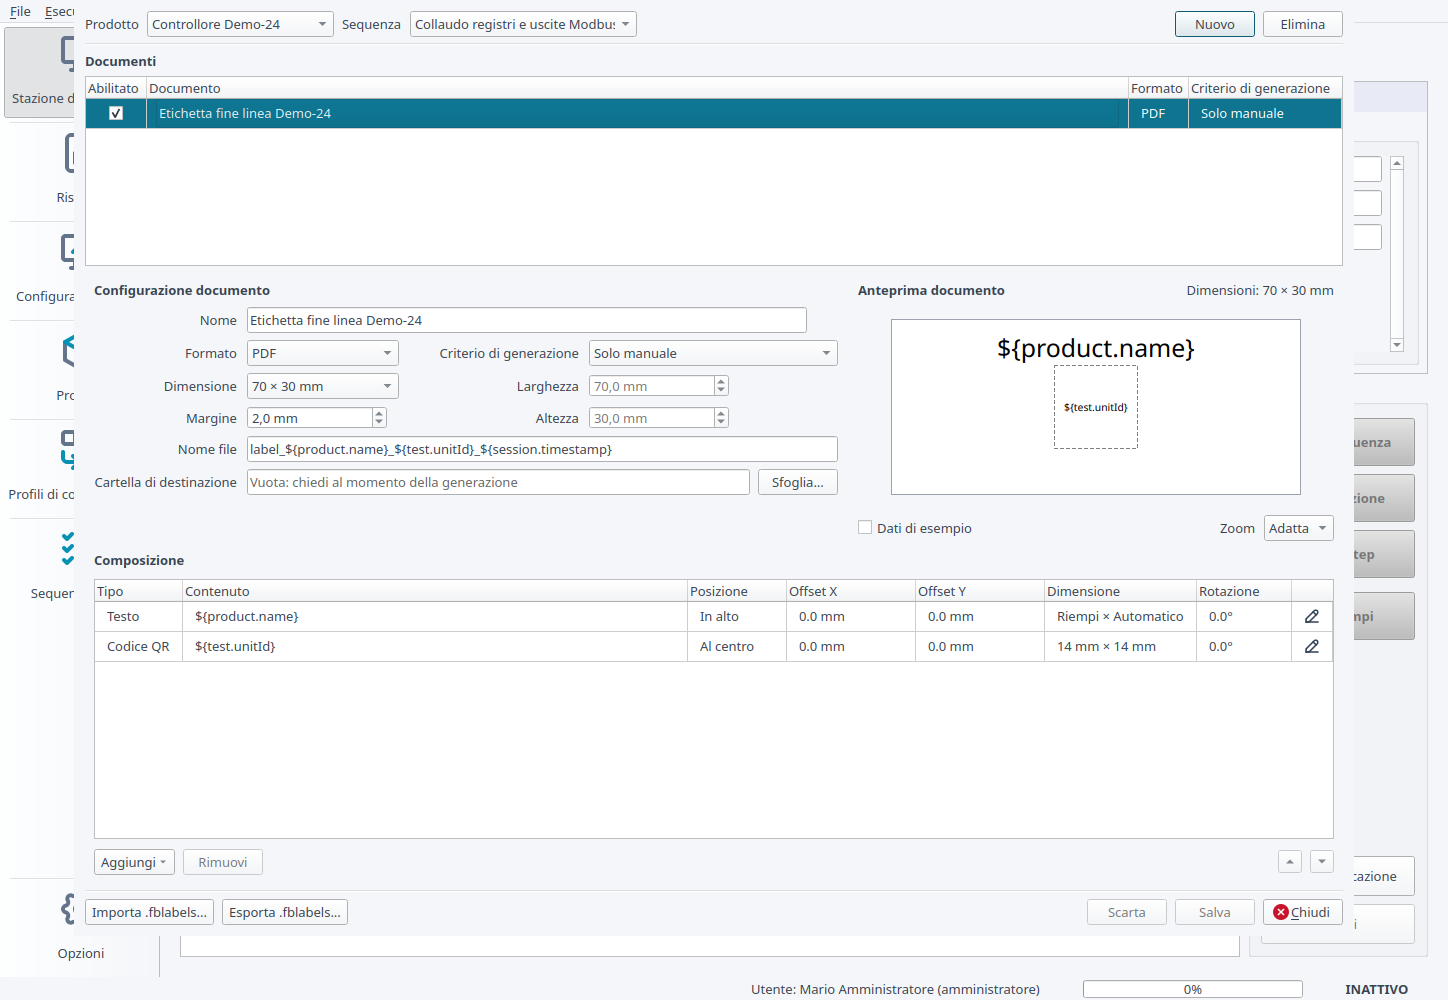Open the File menu
The width and height of the screenshot is (1448, 1000).
(x=20, y=12)
